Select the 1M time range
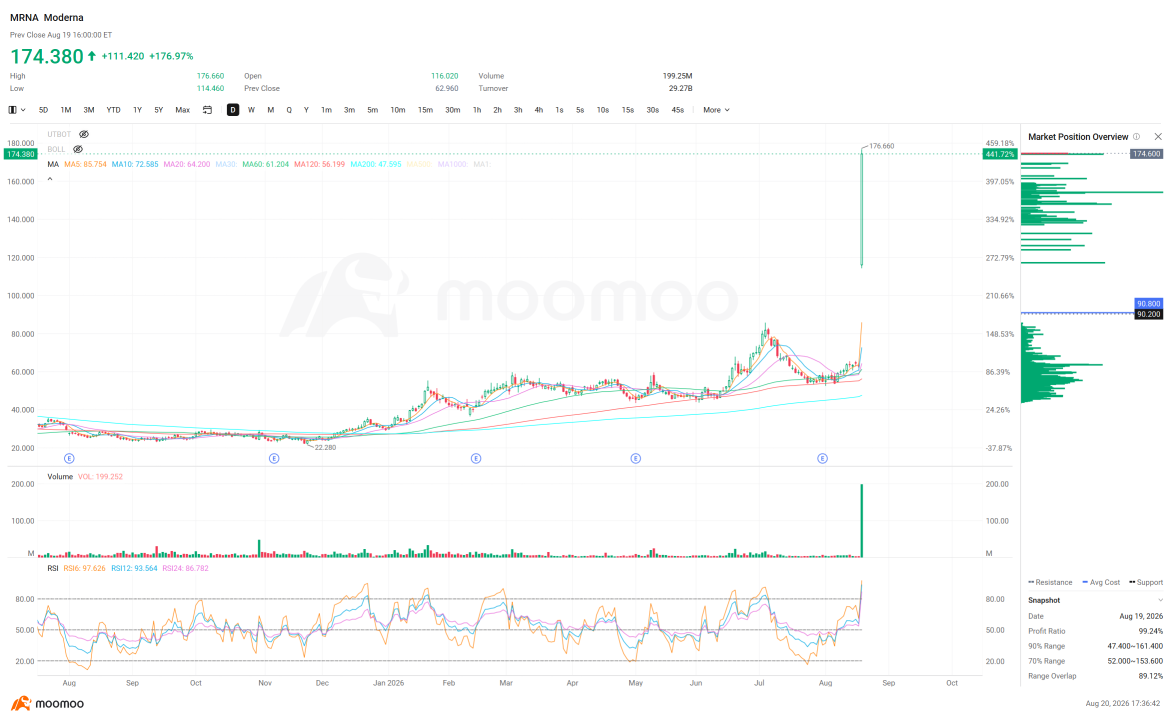The image size is (1171, 720). [66, 110]
